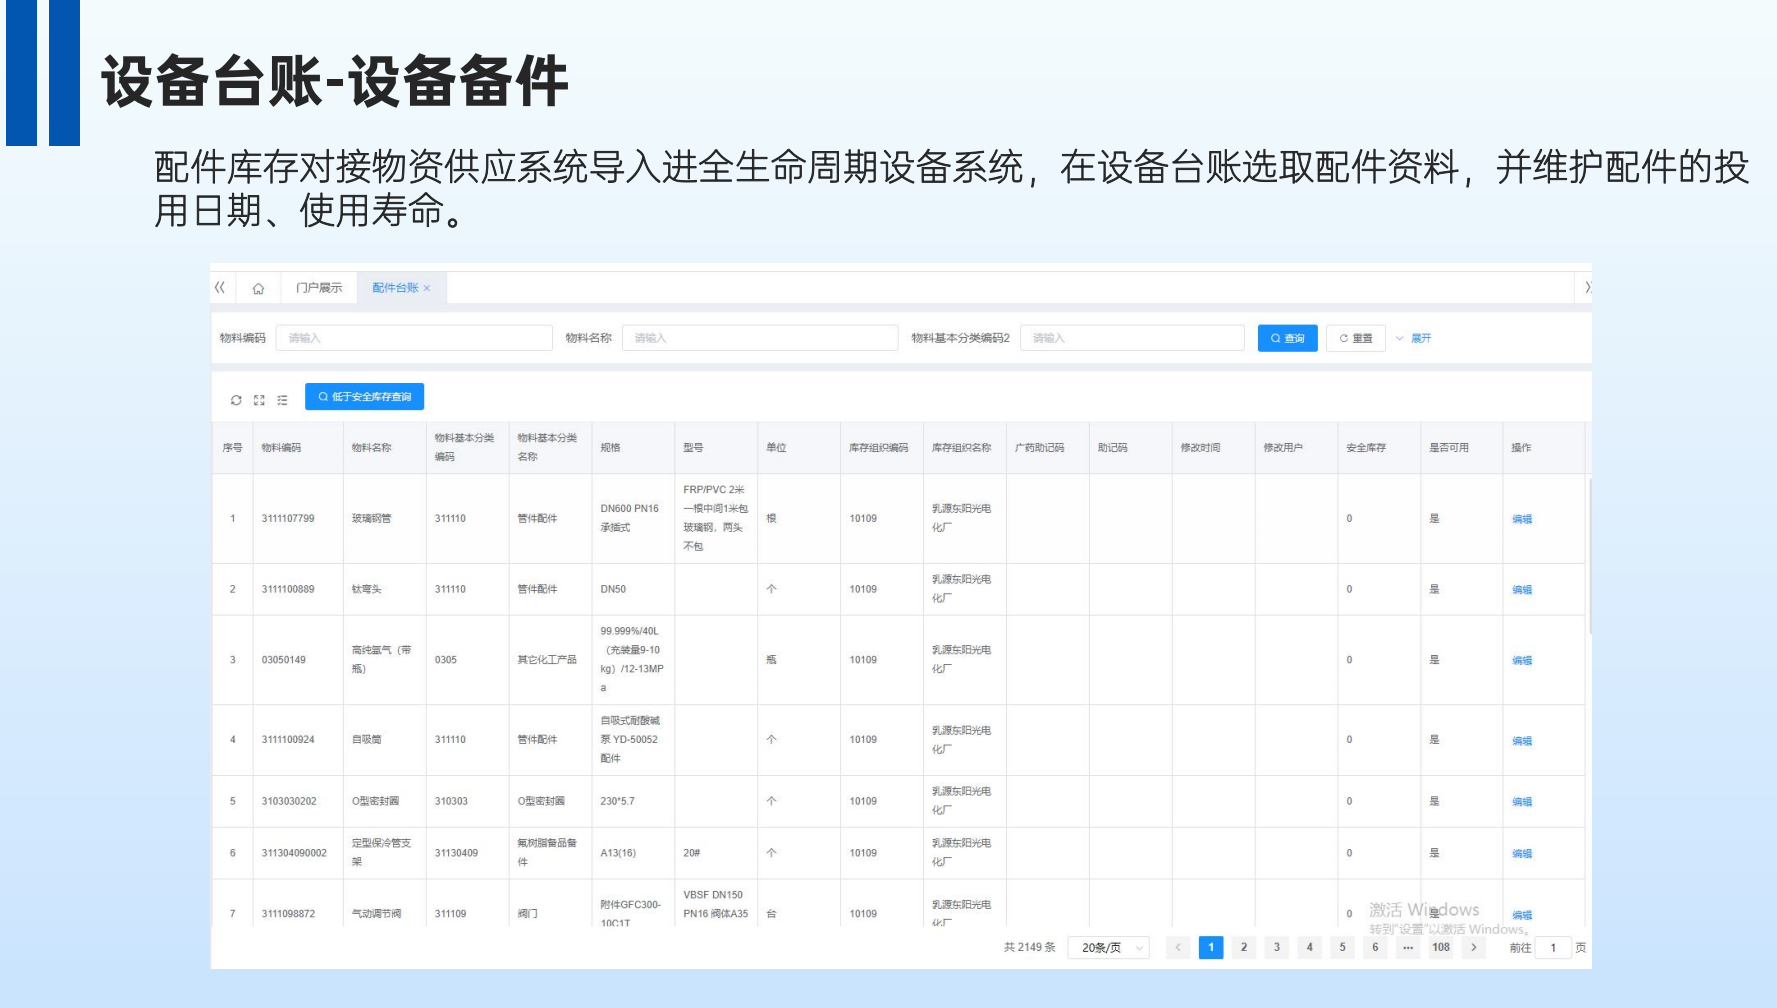1777x1008 pixels.
Task: Focus the 物料名称 input field
Action: 760,338
